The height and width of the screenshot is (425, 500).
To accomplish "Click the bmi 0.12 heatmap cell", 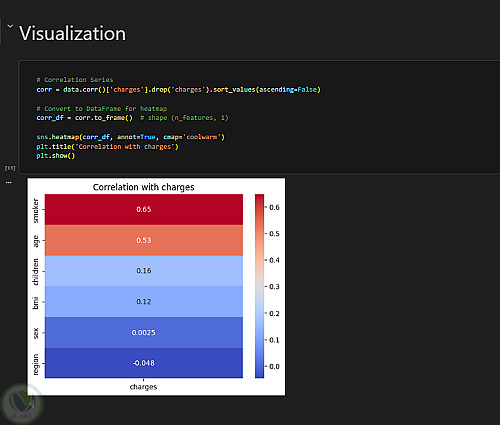I will point(144,301).
